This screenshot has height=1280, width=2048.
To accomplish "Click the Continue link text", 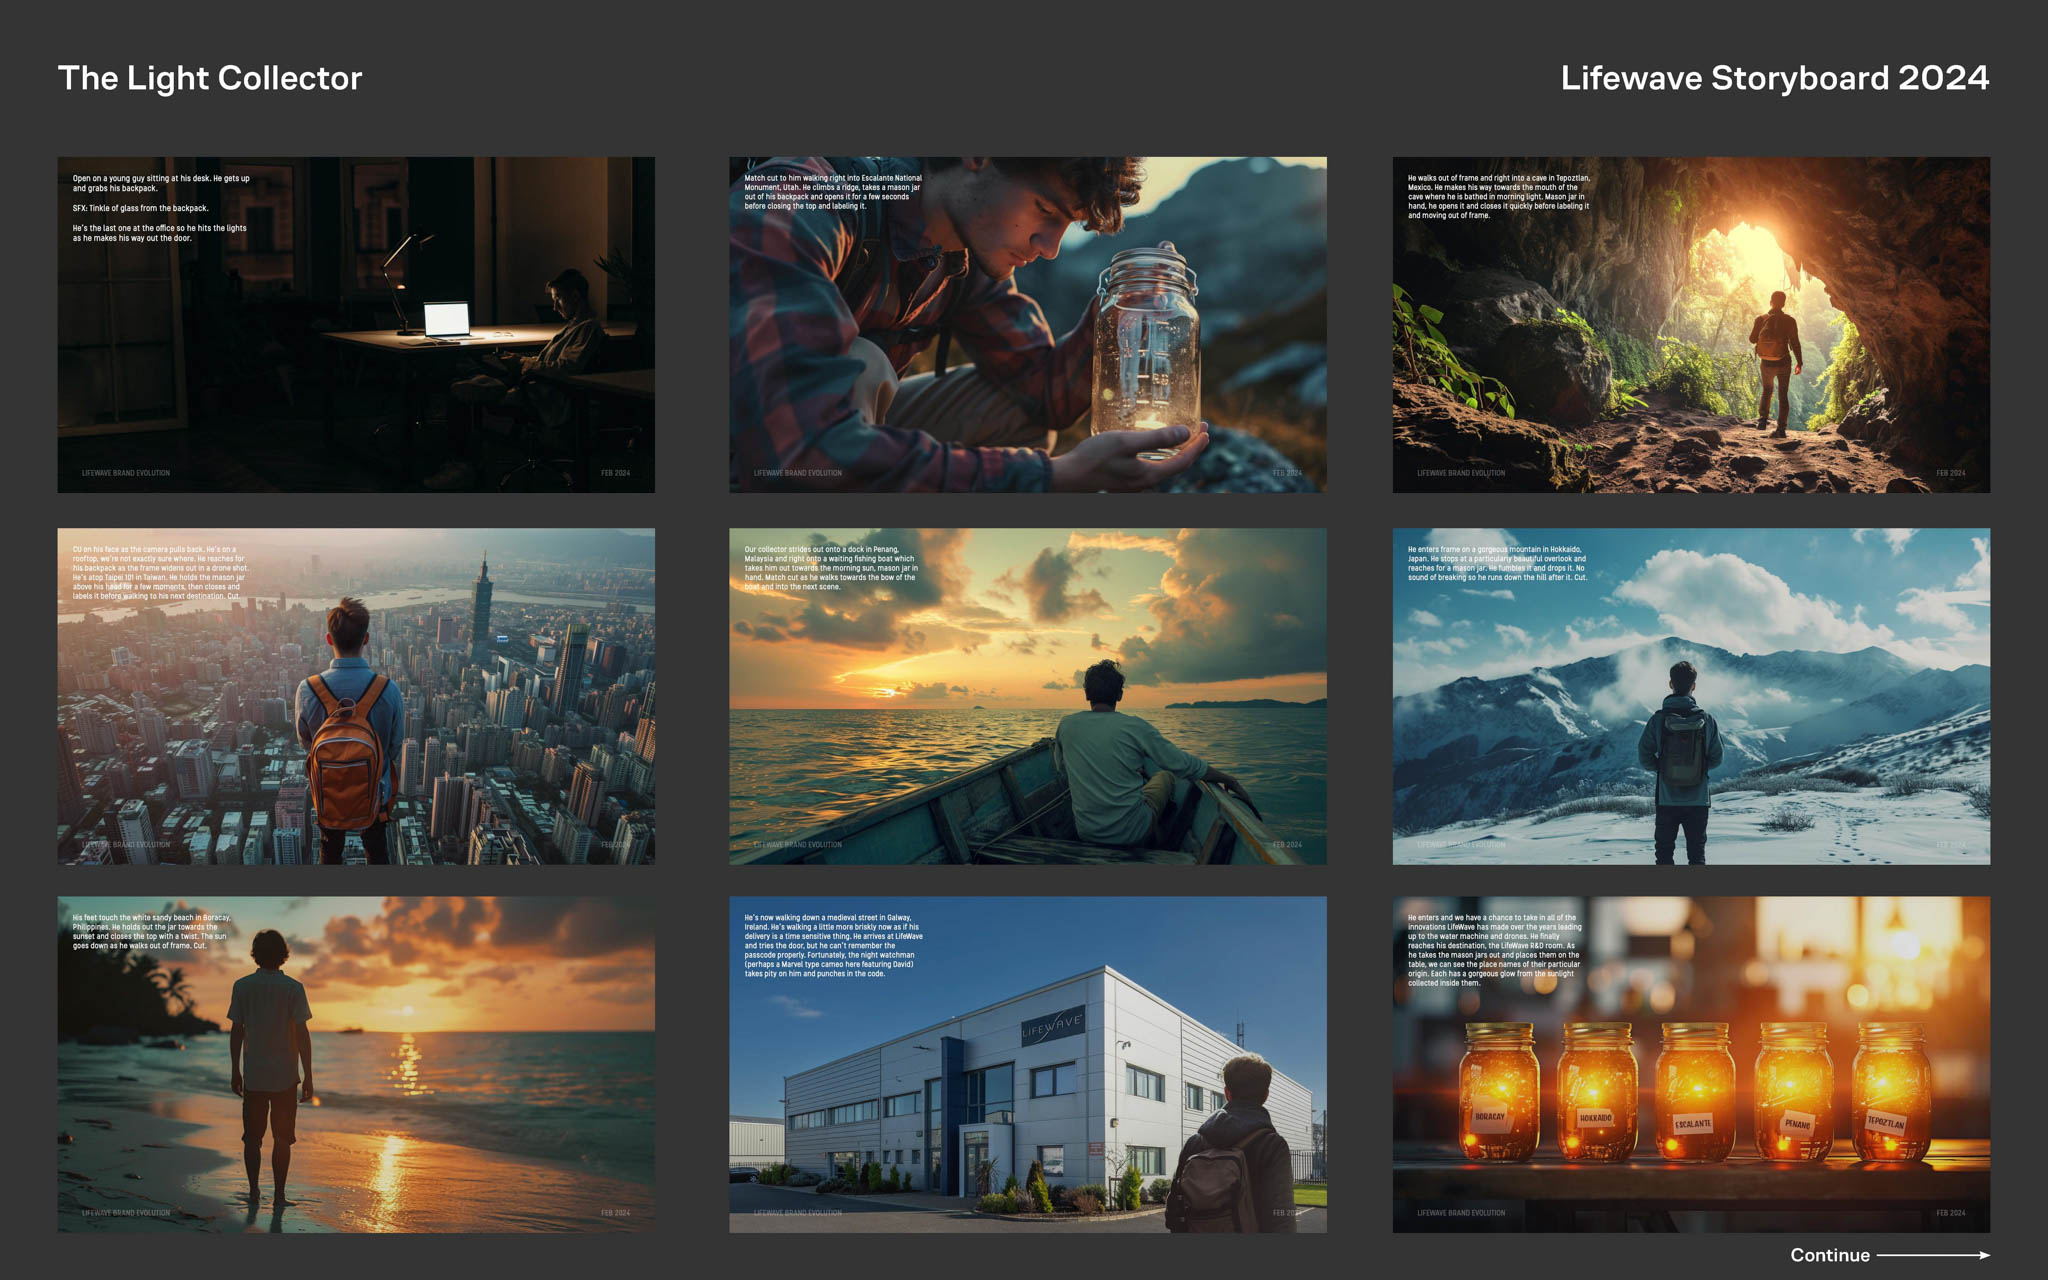I will [x=1829, y=1255].
